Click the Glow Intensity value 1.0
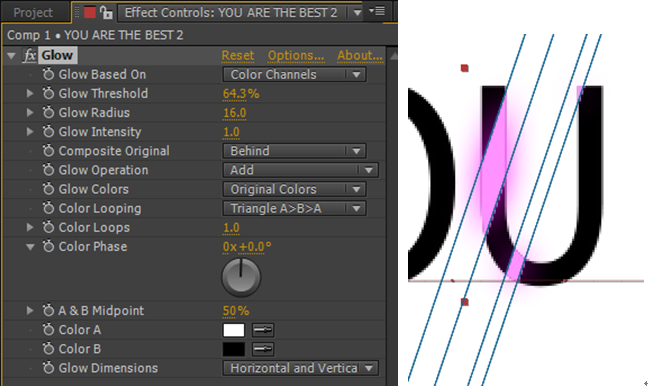Screen dimensions: 648x386 coord(231,132)
